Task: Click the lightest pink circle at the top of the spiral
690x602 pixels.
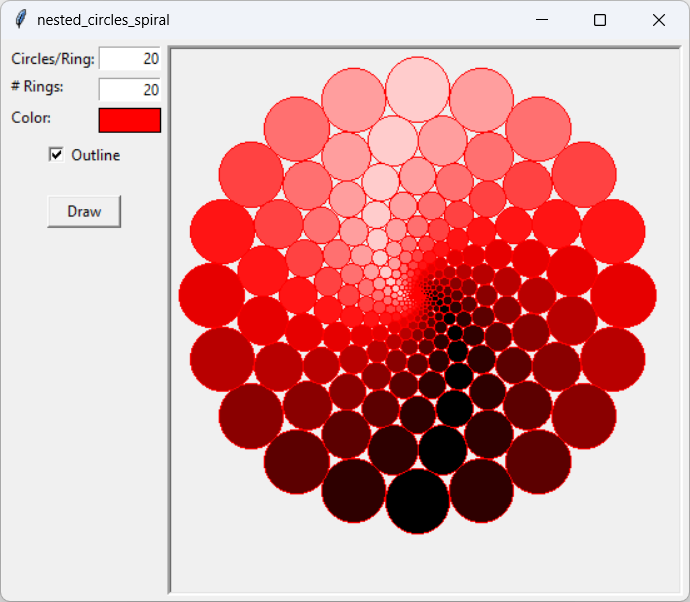Action: (417, 89)
